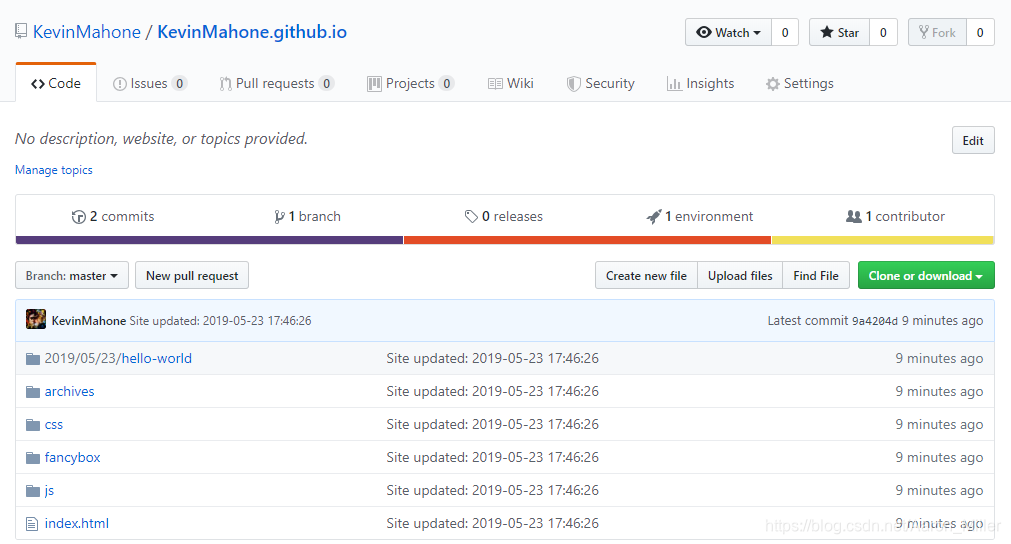Click the KevinMahone author name in commit bar
The height and width of the screenshot is (544, 1011).
[x=89, y=320]
